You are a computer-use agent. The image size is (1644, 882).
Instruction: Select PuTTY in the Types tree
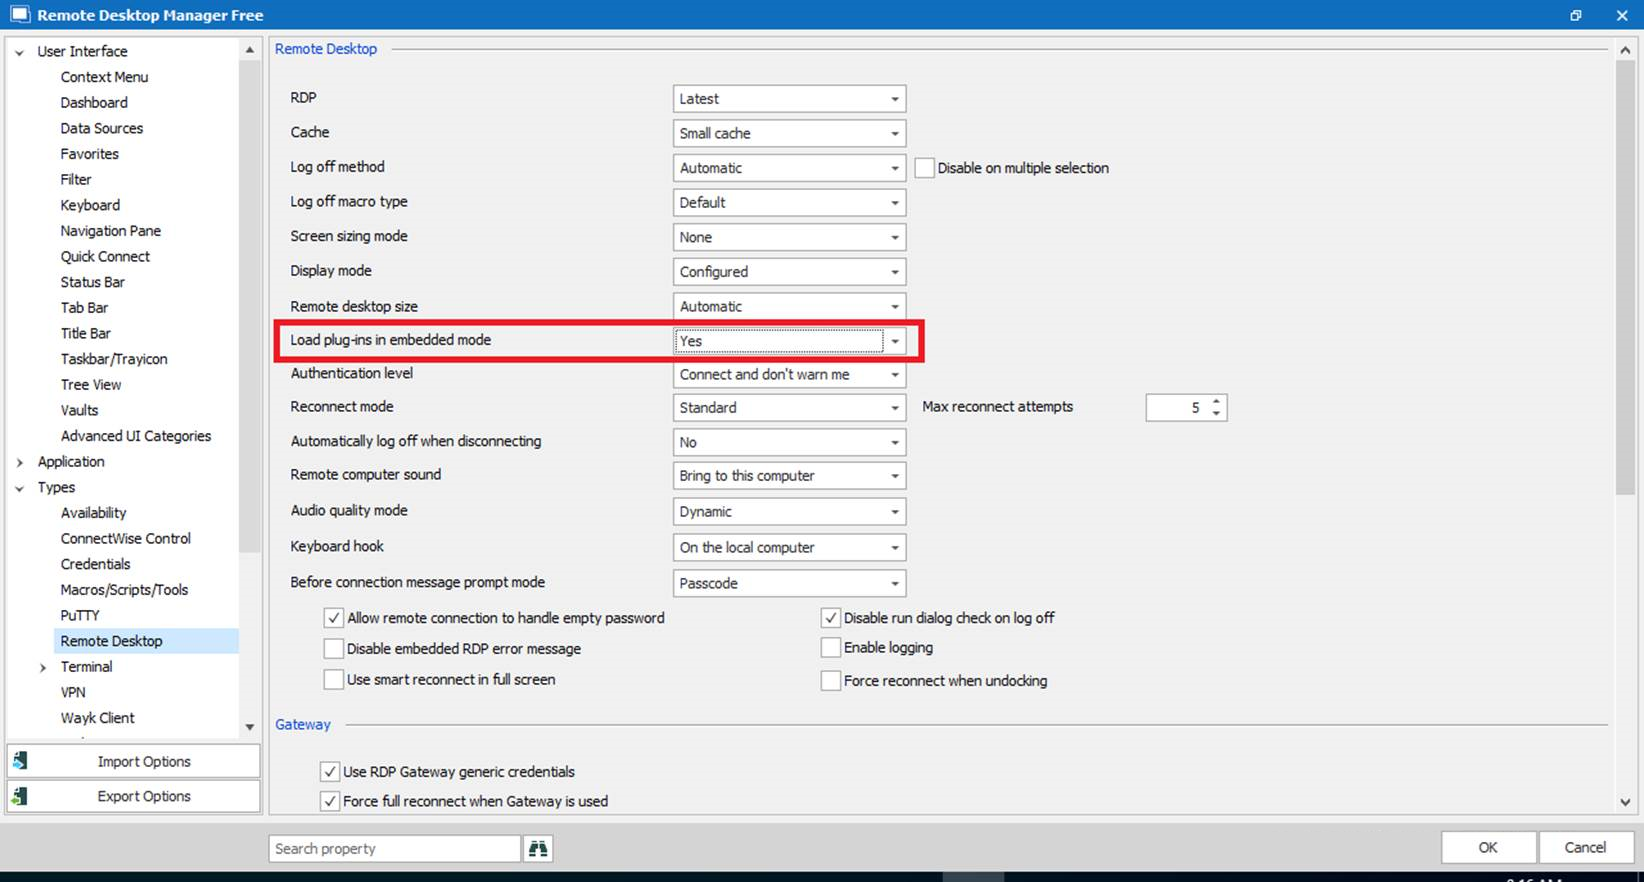click(80, 615)
